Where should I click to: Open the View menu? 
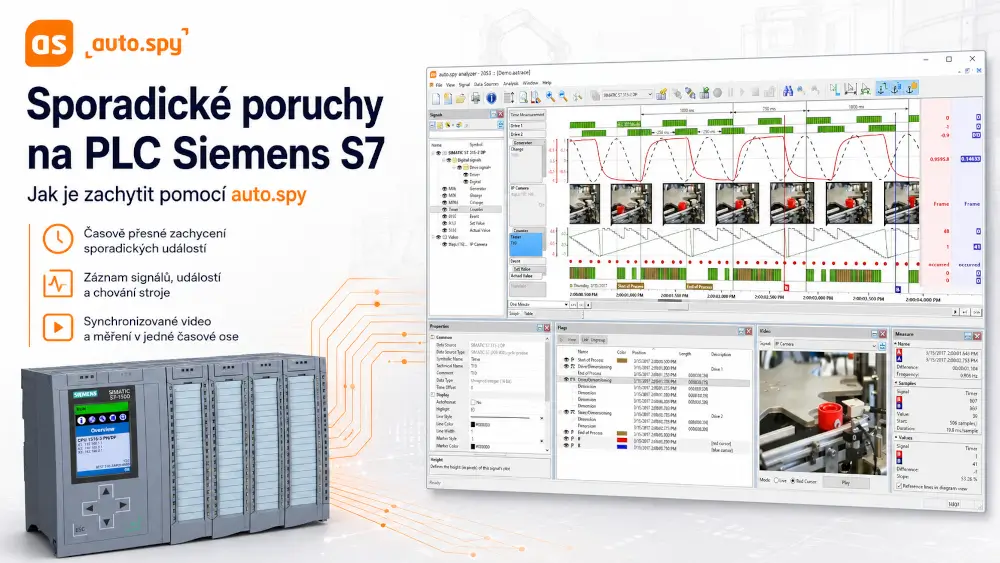click(x=450, y=85)
